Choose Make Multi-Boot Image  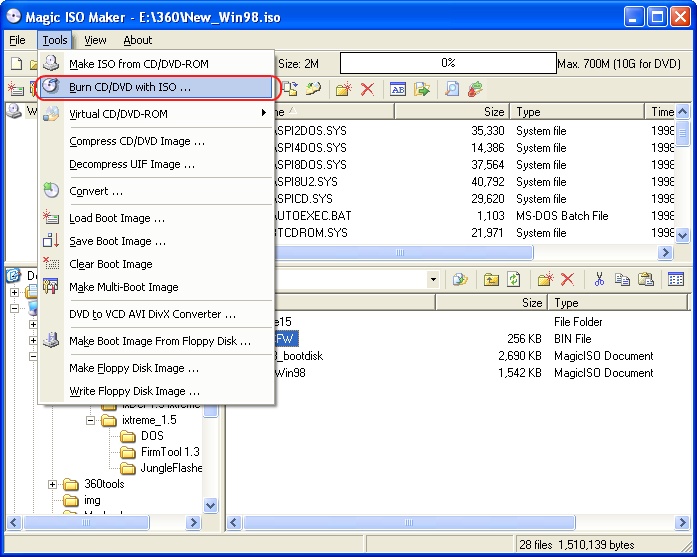pyautogui.click(x=156, y=287)
